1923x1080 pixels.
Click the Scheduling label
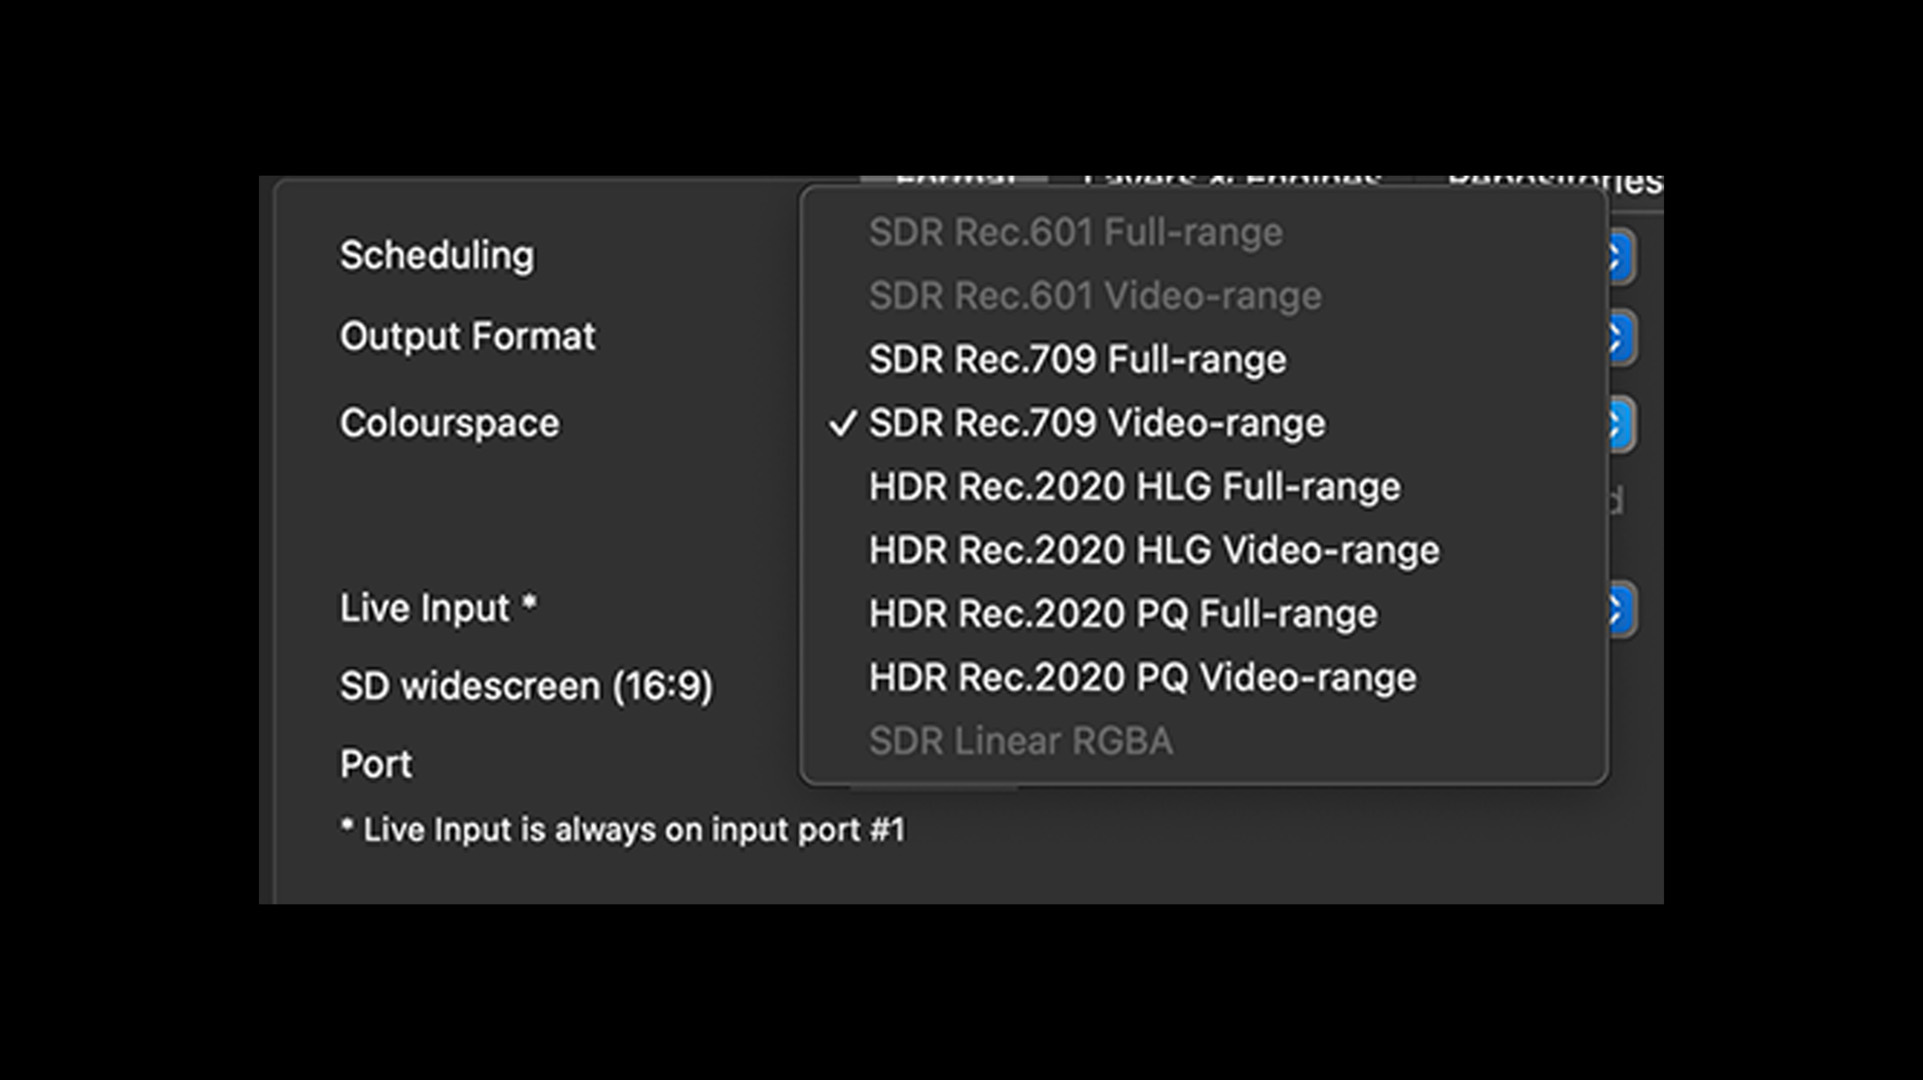click(x=437, y=256)
